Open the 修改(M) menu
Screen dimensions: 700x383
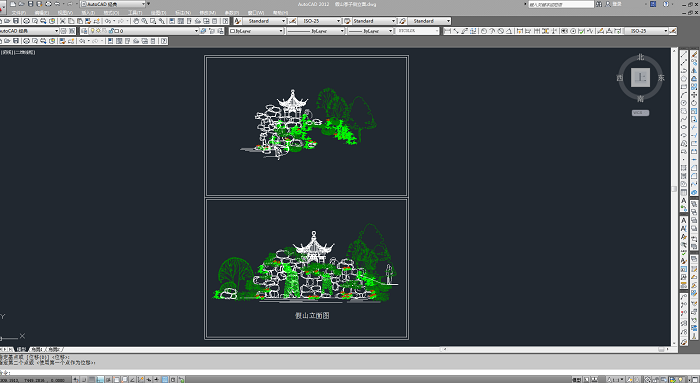(208, 13)
